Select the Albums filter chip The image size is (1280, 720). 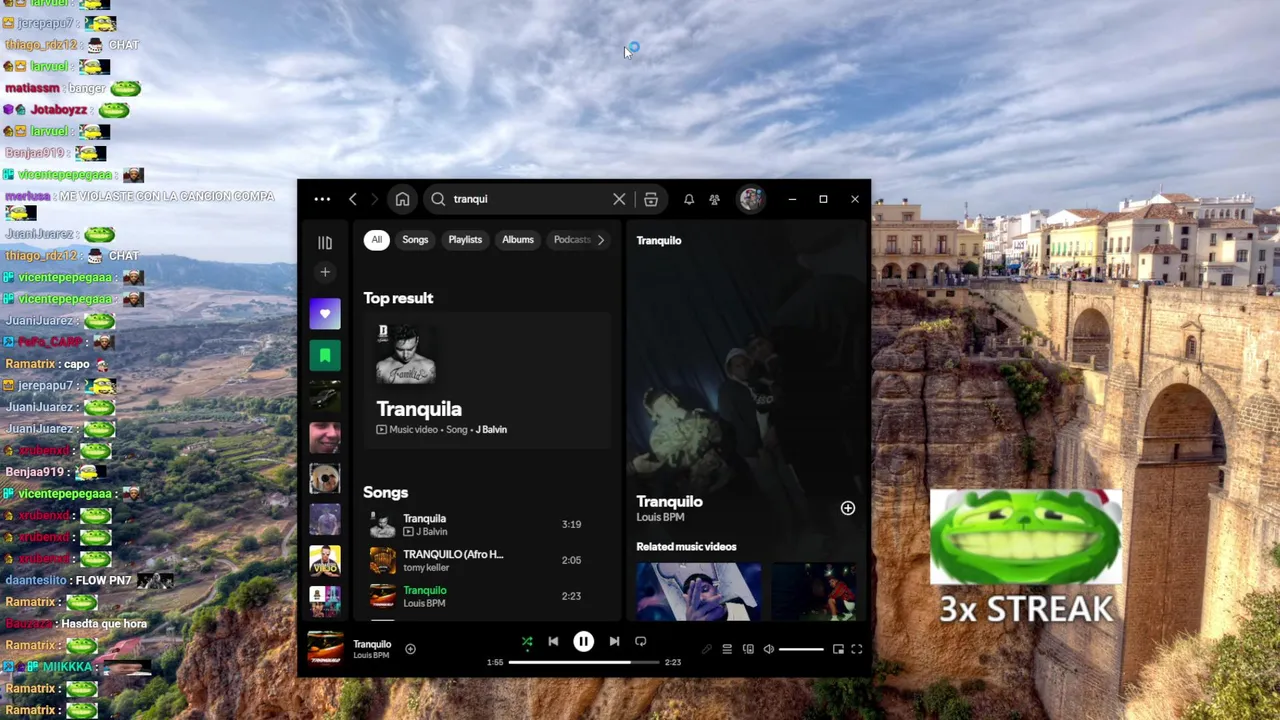coord(518,240)
